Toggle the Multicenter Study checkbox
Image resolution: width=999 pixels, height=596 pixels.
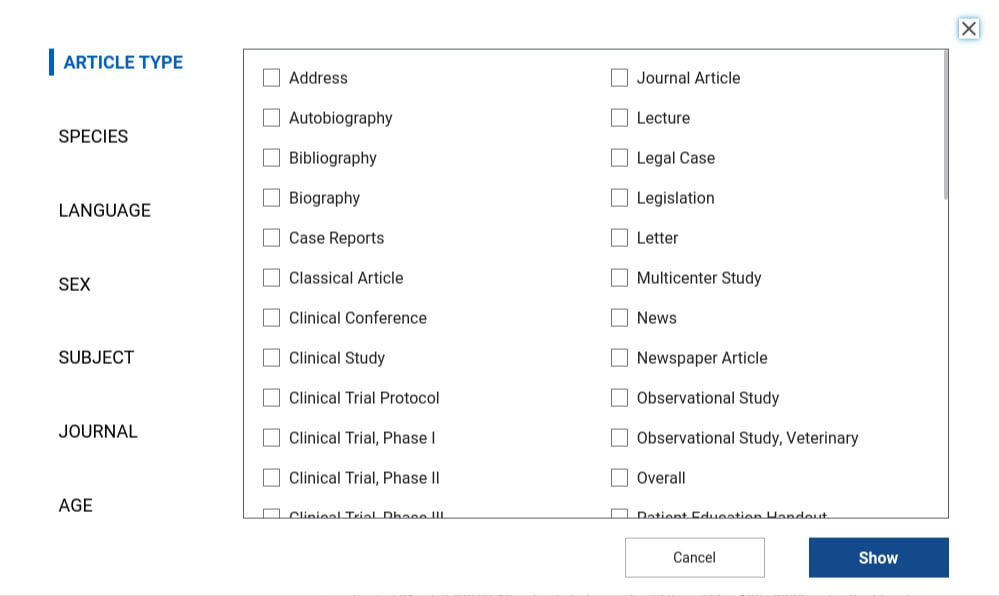pos(619,278)
